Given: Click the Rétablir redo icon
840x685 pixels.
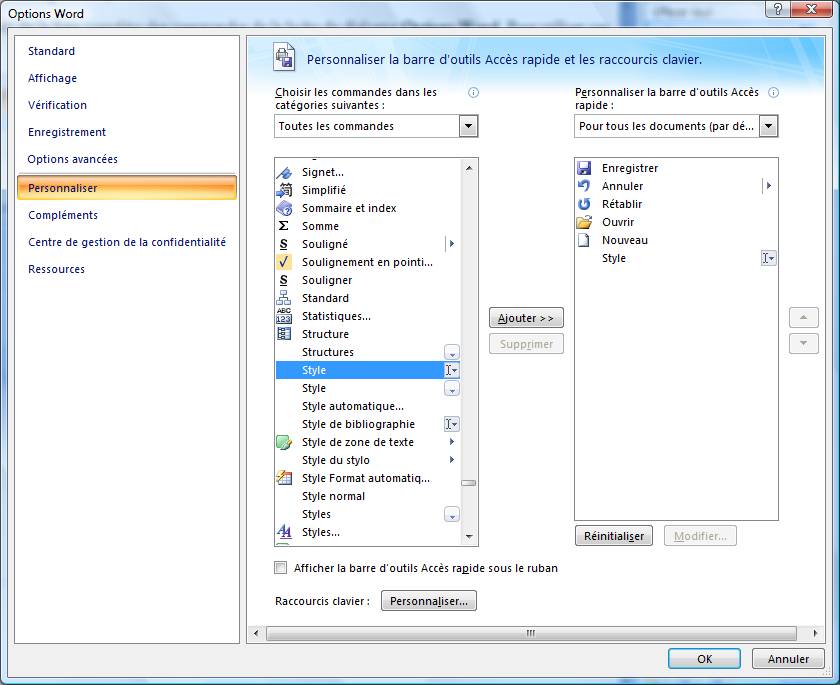Looking at the screenshot, I should point(584,204).
